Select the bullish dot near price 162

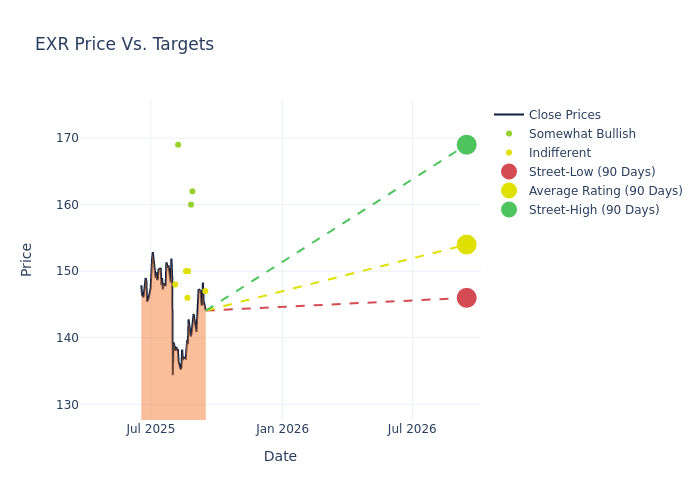(192, 191)
